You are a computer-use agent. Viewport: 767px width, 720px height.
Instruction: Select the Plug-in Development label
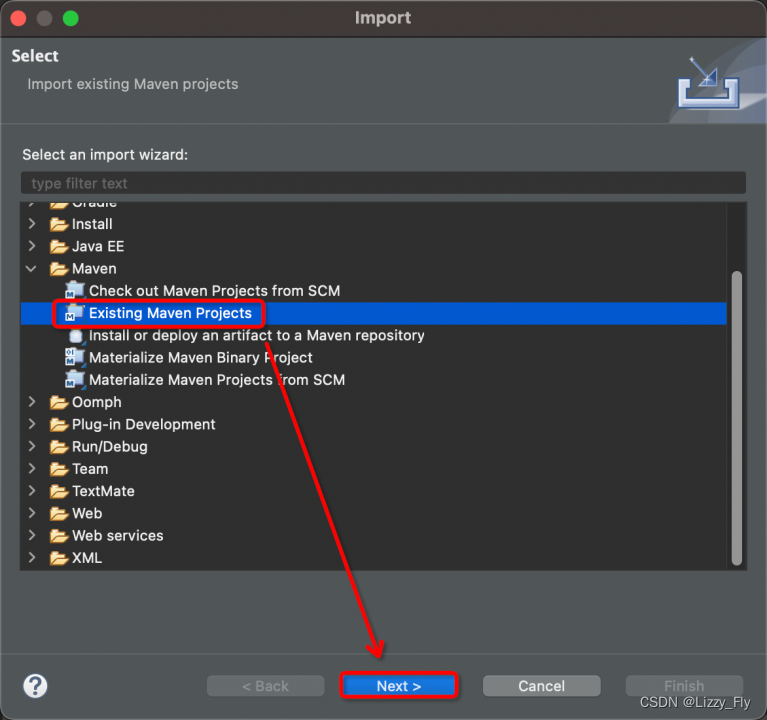coord(143,425)
